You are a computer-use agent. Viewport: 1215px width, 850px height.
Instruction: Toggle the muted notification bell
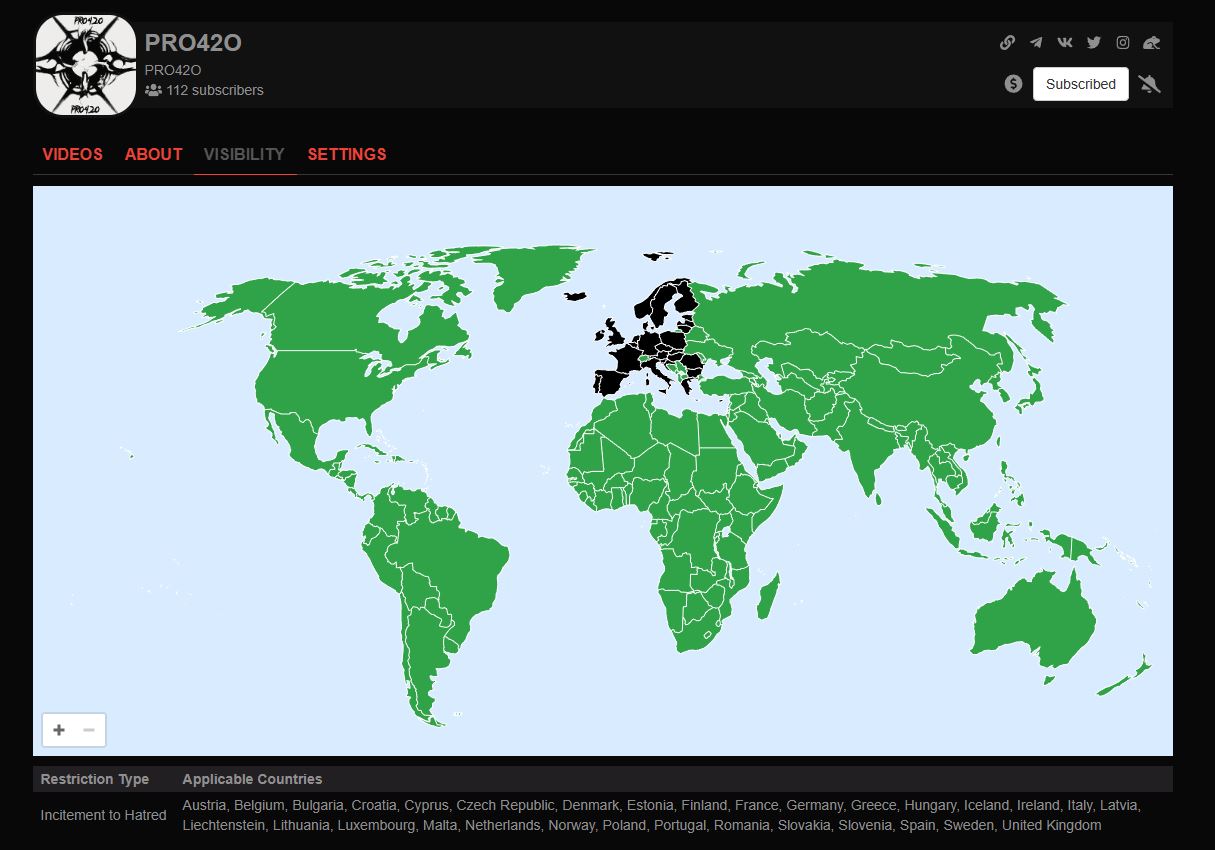(x=1150, y=84)
